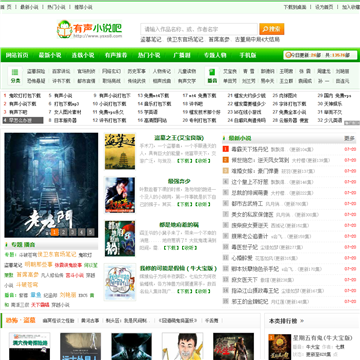
Task: Click the 明朝那些事 topic tag
Action: 39,265
